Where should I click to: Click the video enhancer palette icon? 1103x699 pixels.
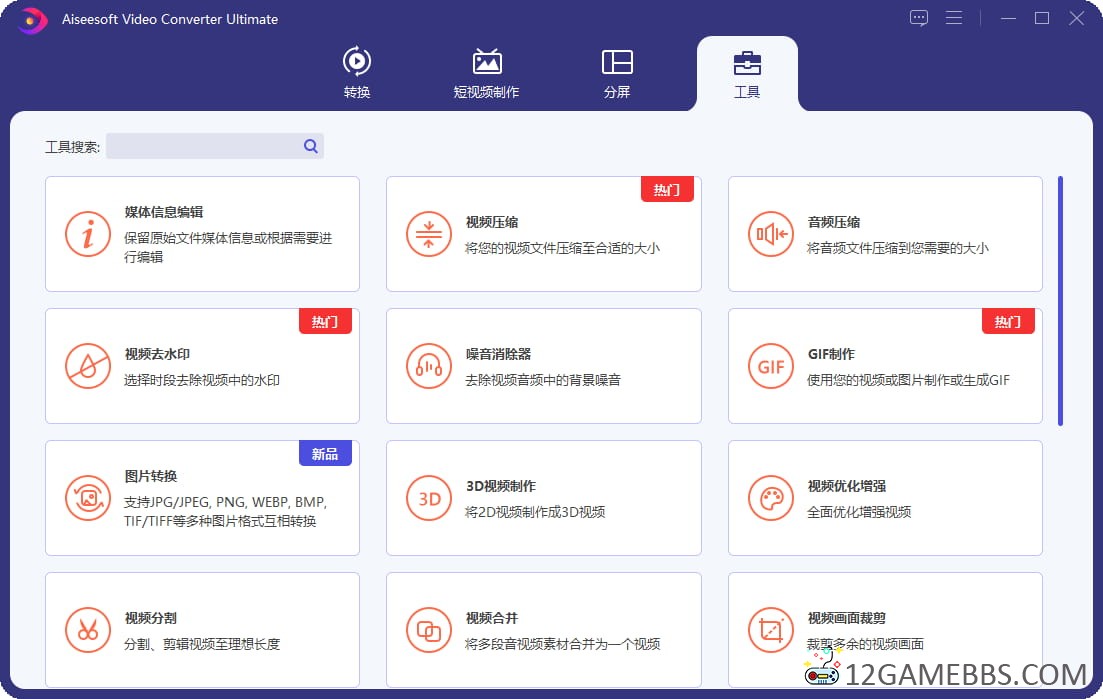pyautogui.click(x=770, y=499)
